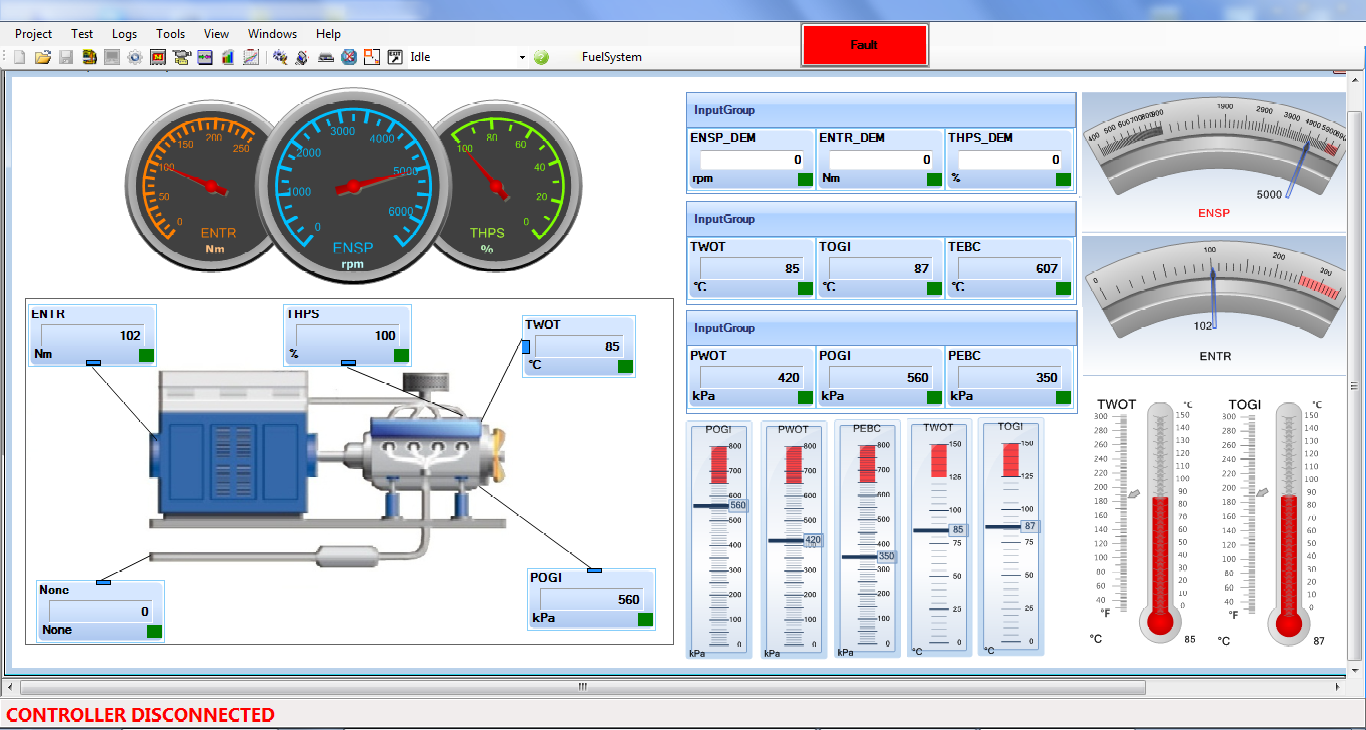Click the THPS_DEM input field

tap(1010, 159)
